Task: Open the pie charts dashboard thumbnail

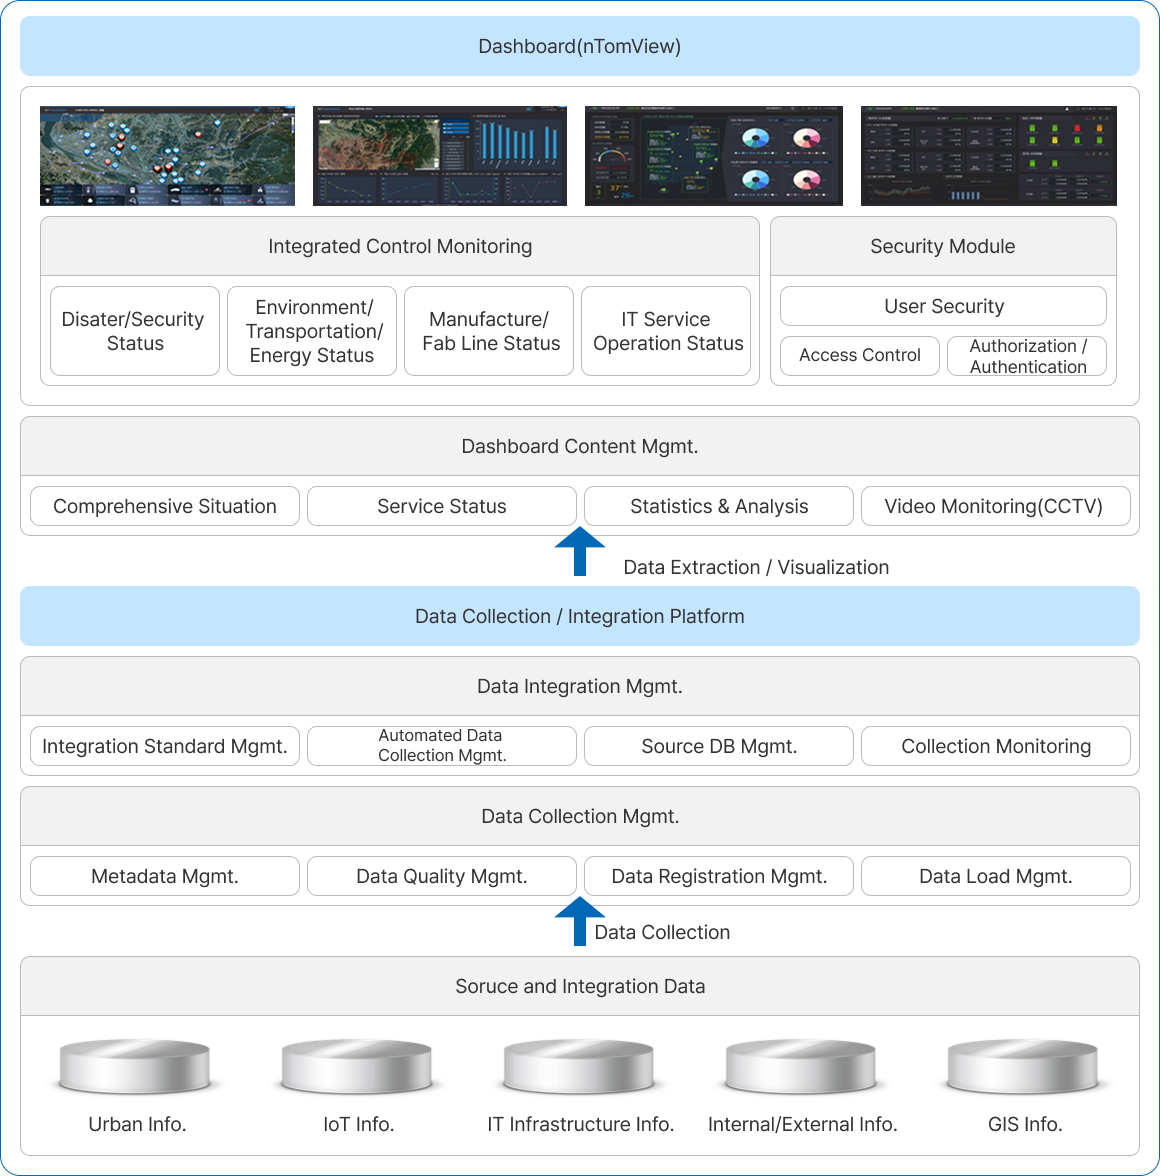Action: pos(714,156)
